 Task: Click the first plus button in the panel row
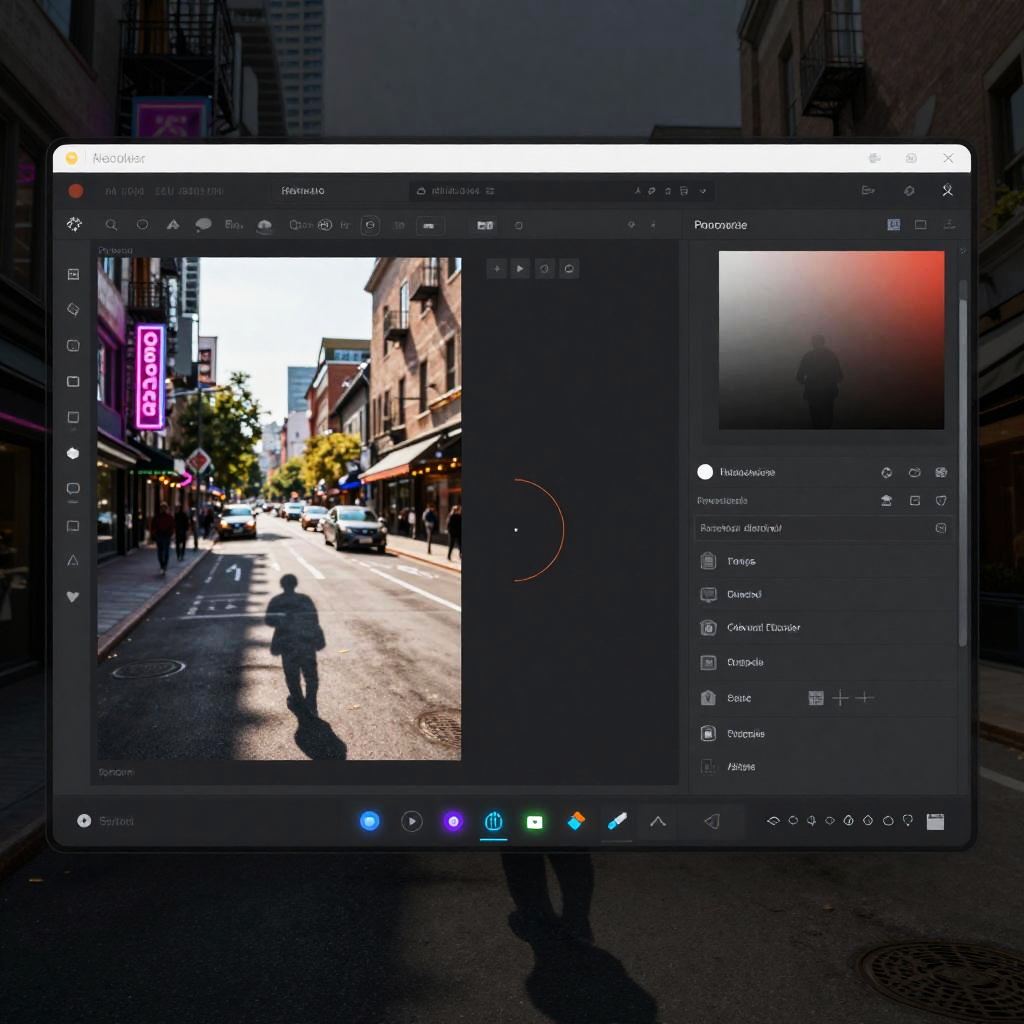[x=841, y=698]
